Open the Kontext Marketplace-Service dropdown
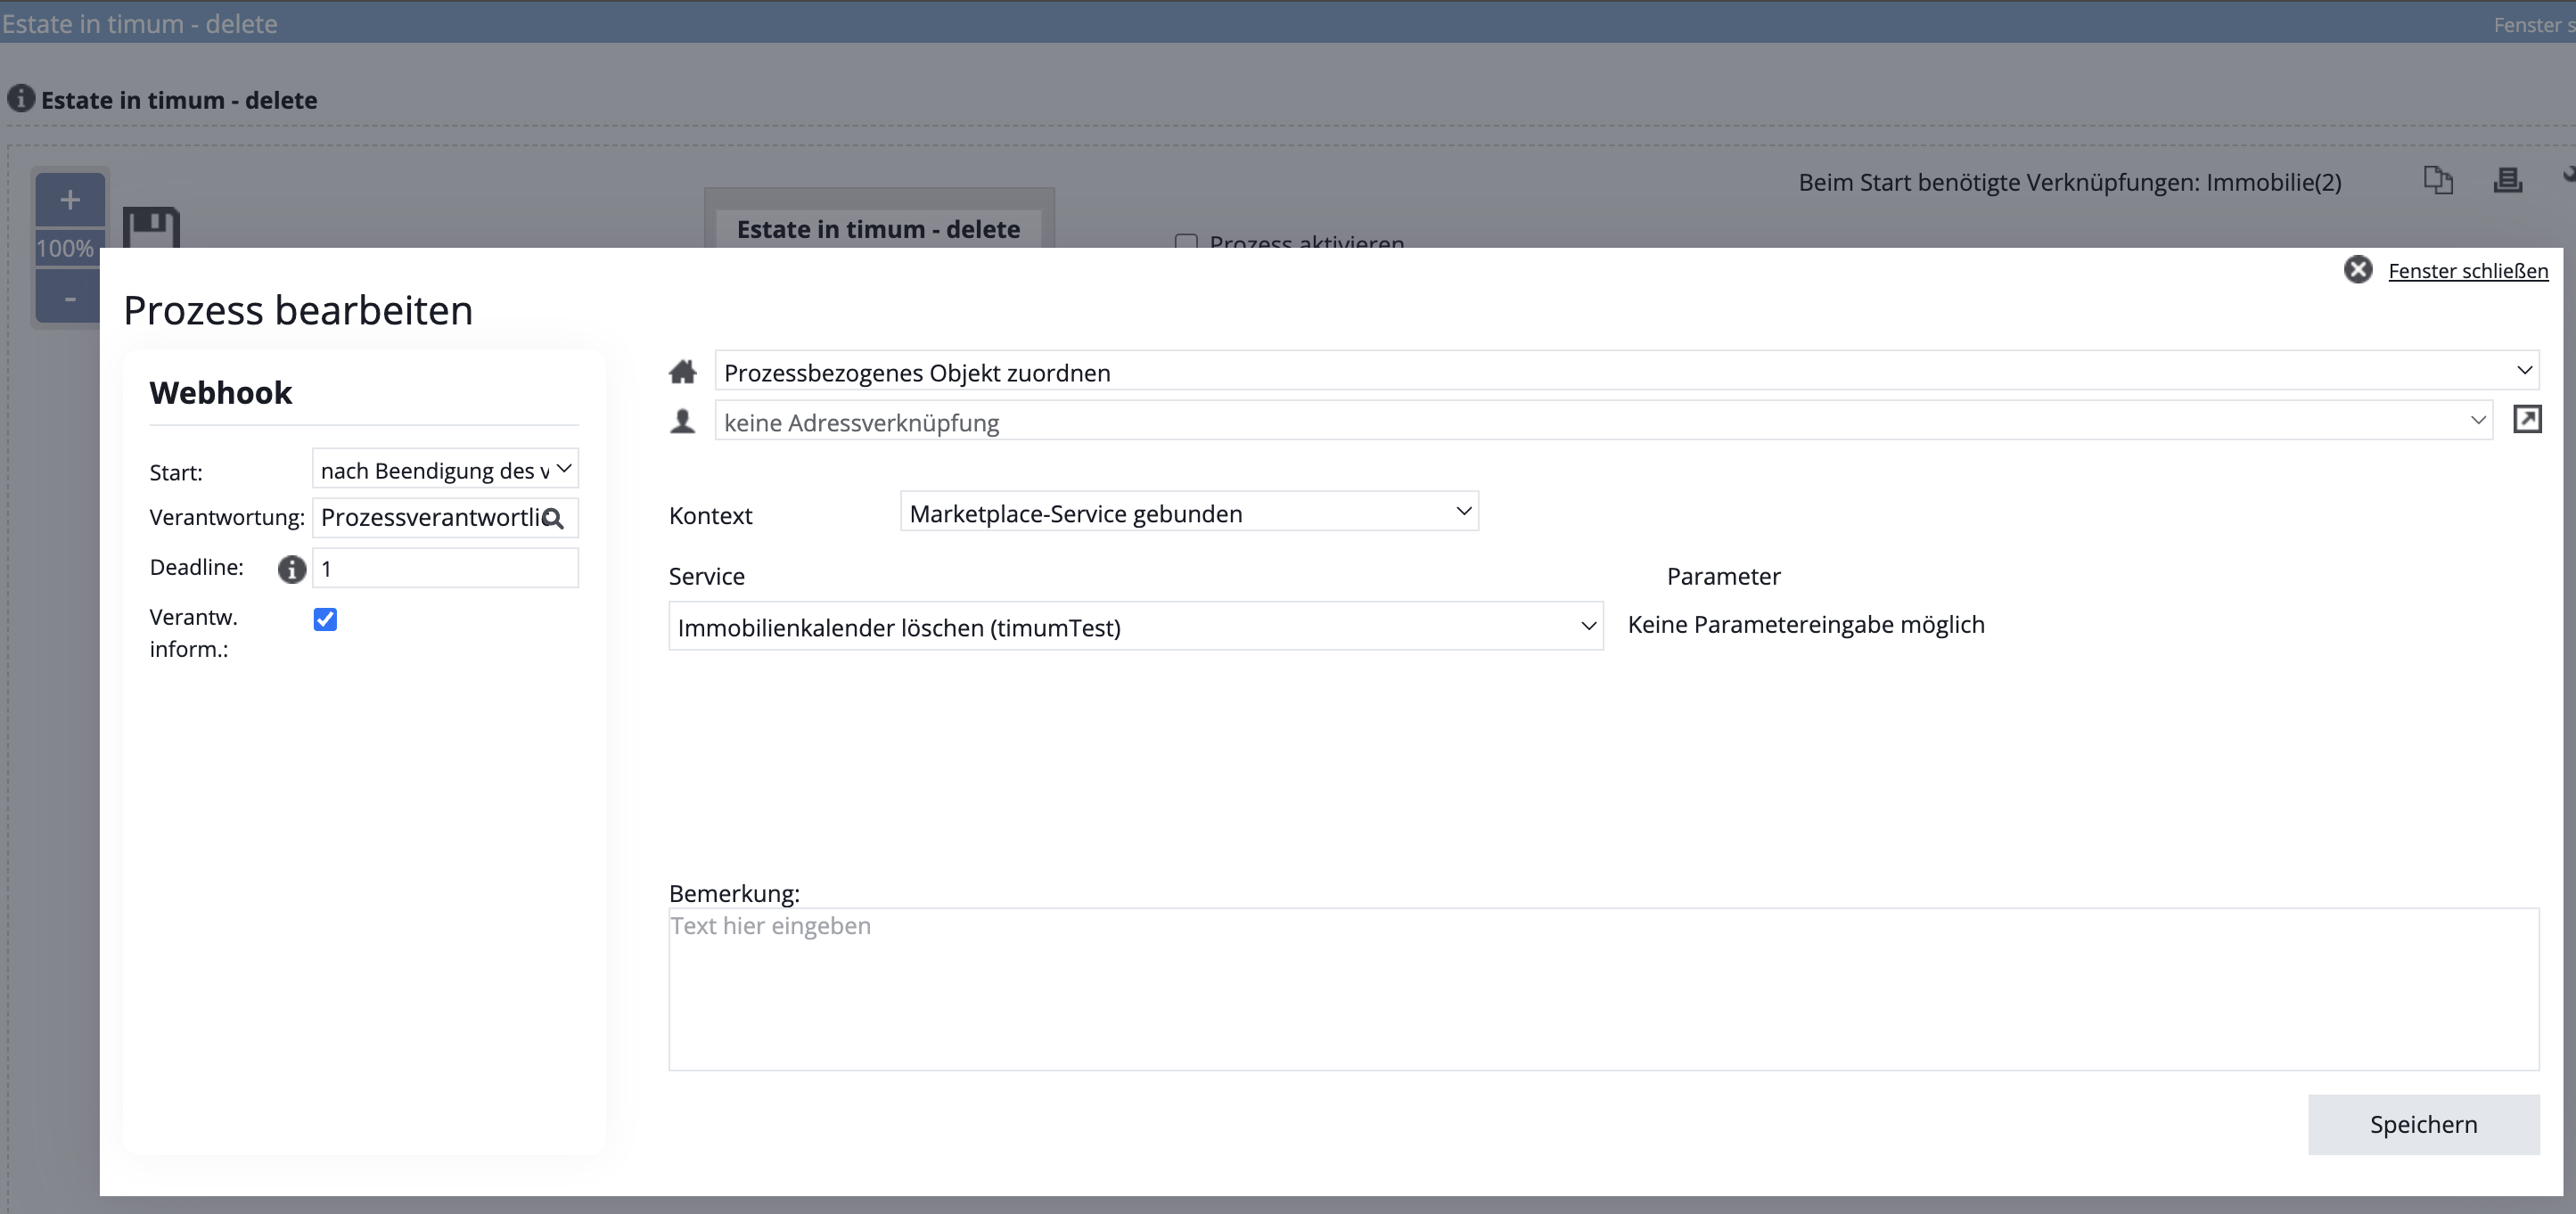Viewport: 2576px width, 1214px height. tap(1189, 512)
